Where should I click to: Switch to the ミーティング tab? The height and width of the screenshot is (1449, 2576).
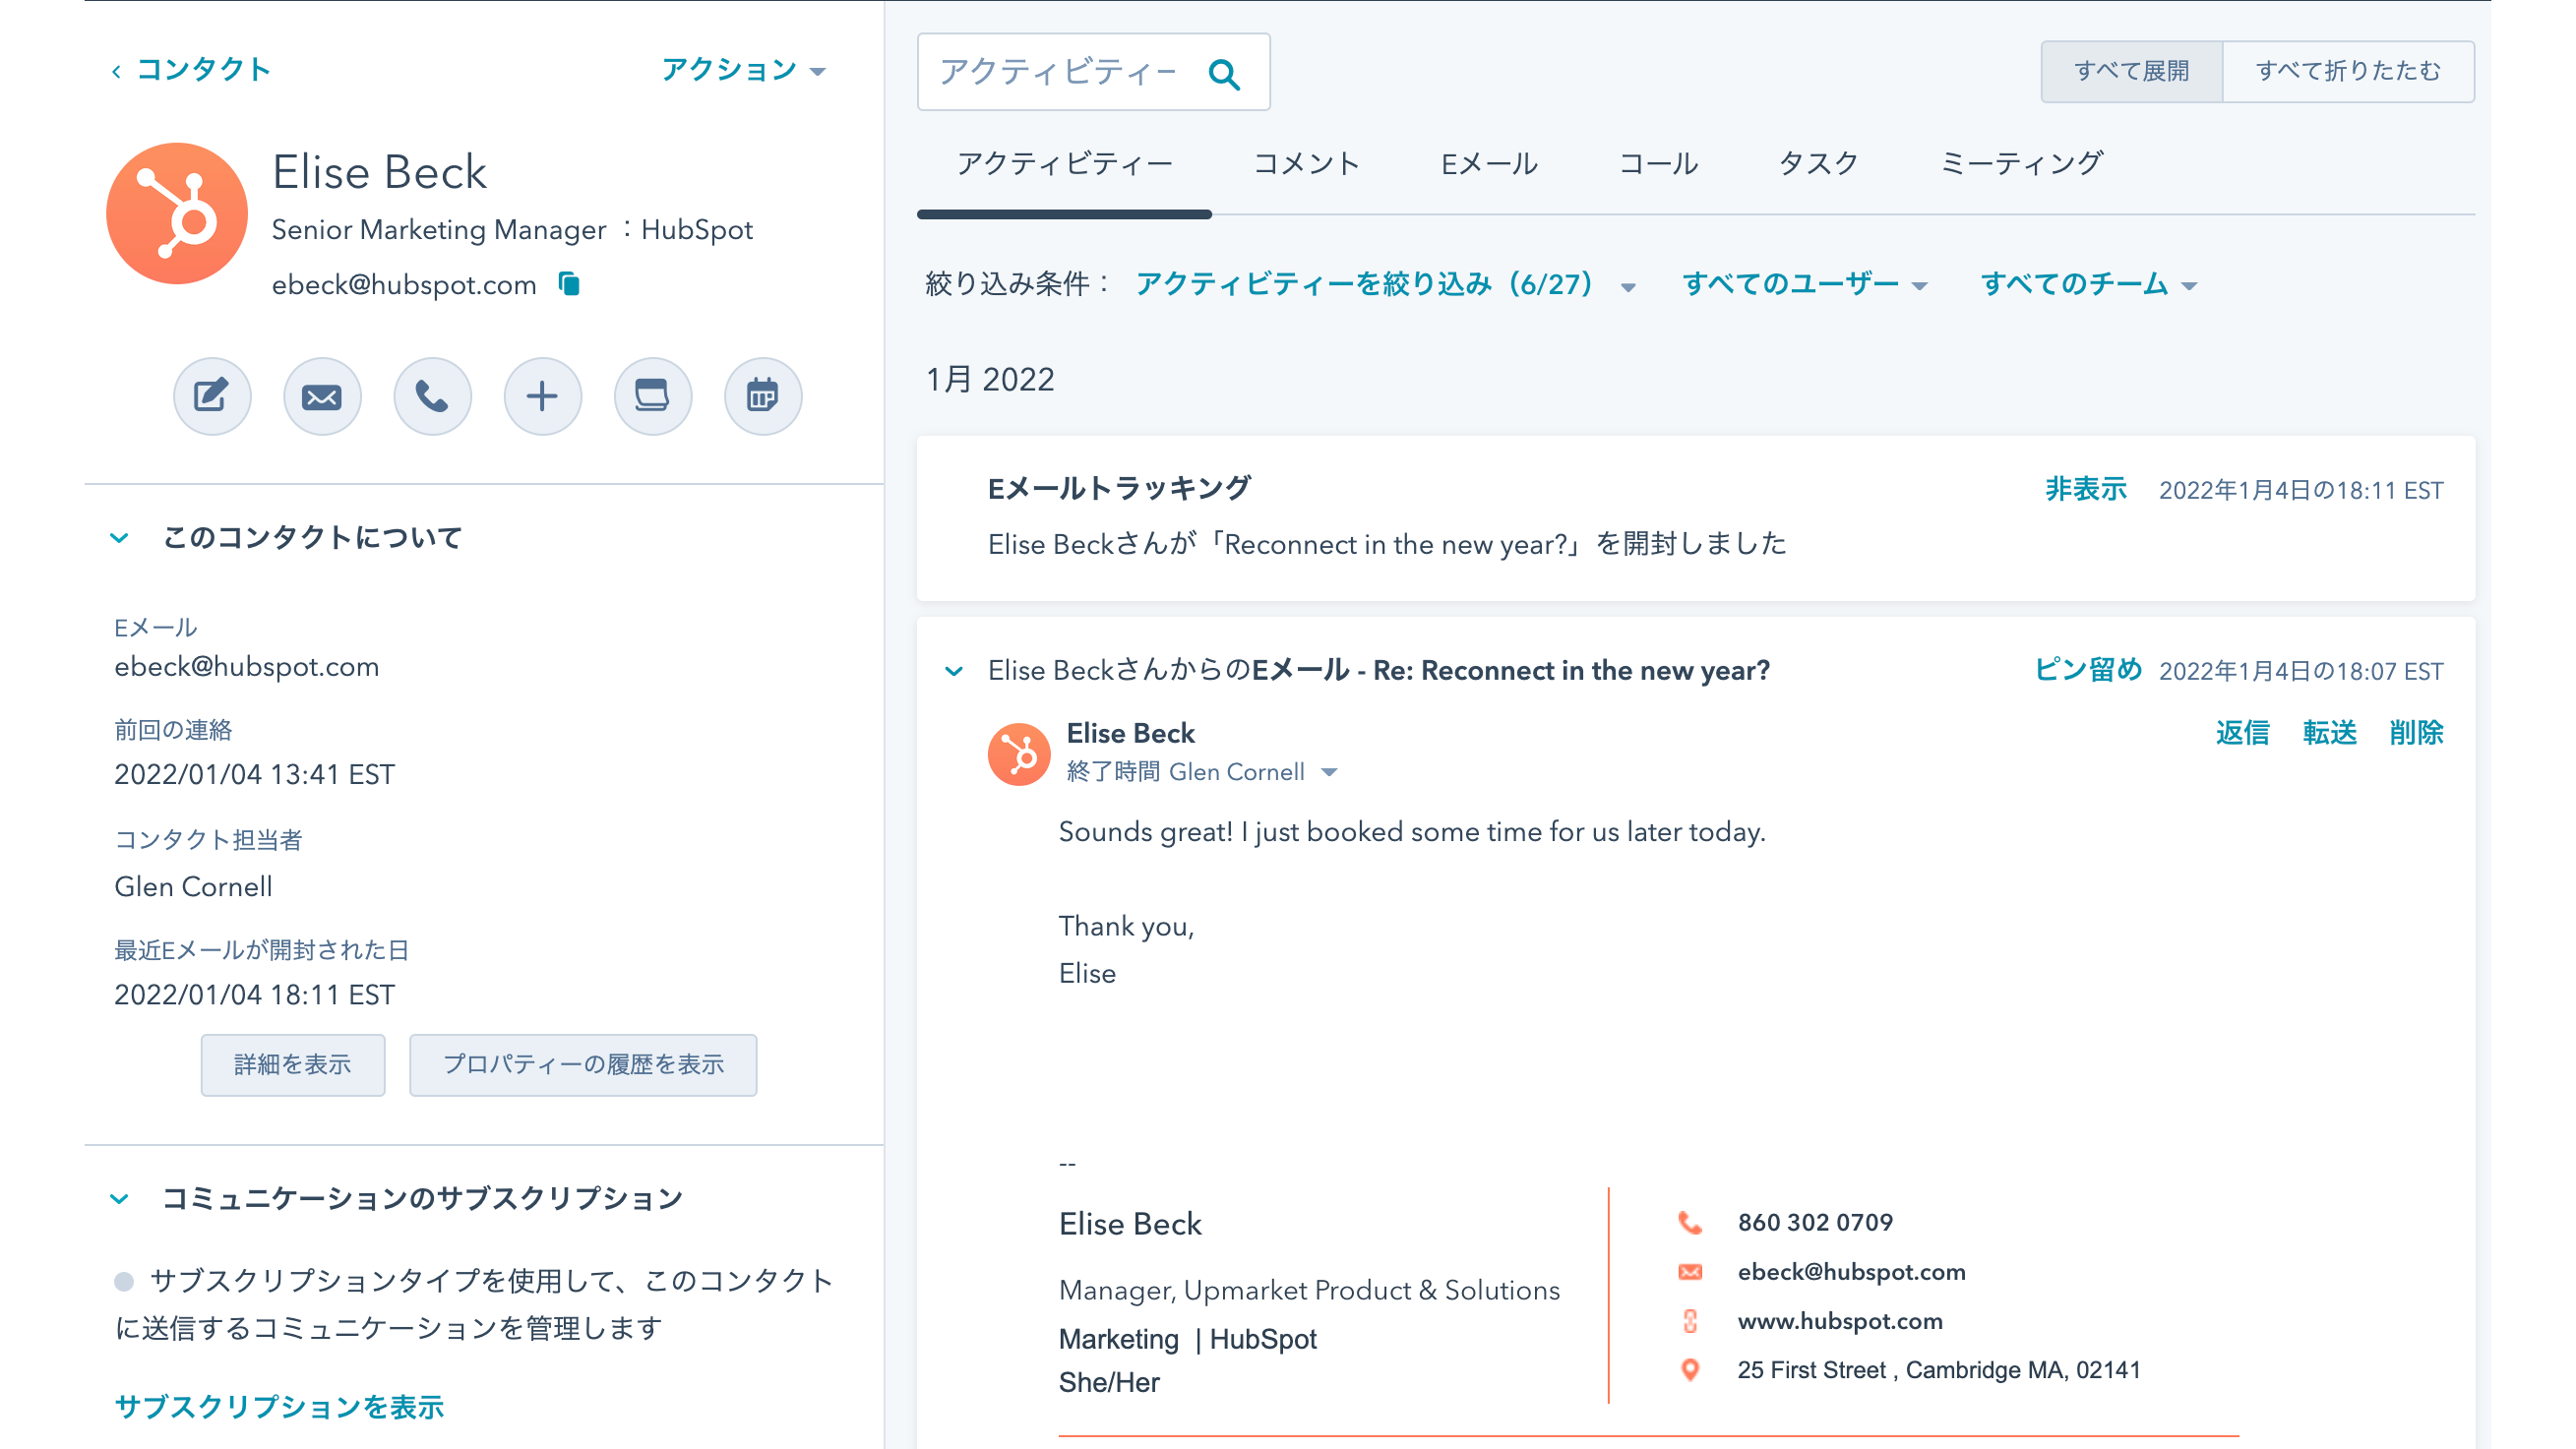pos(2021,163)
